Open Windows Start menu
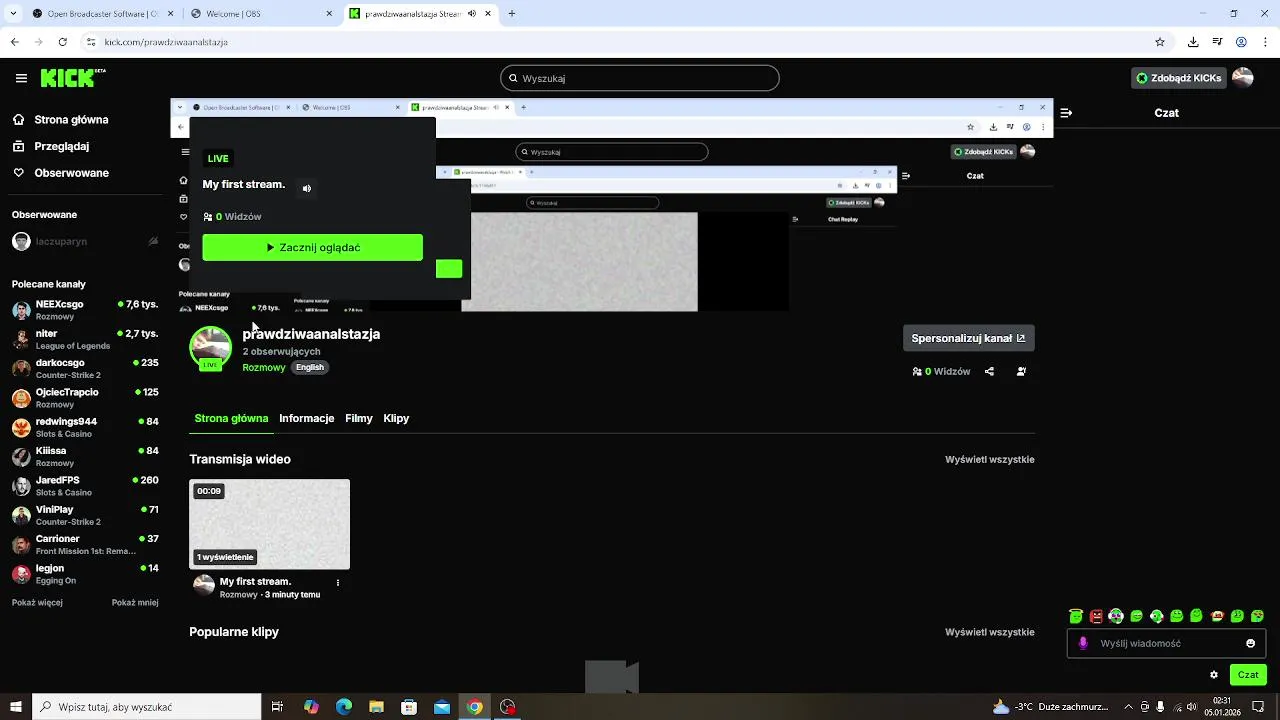Image resolution: width=1280 pixels, height=720 pixels. [15, 707]
